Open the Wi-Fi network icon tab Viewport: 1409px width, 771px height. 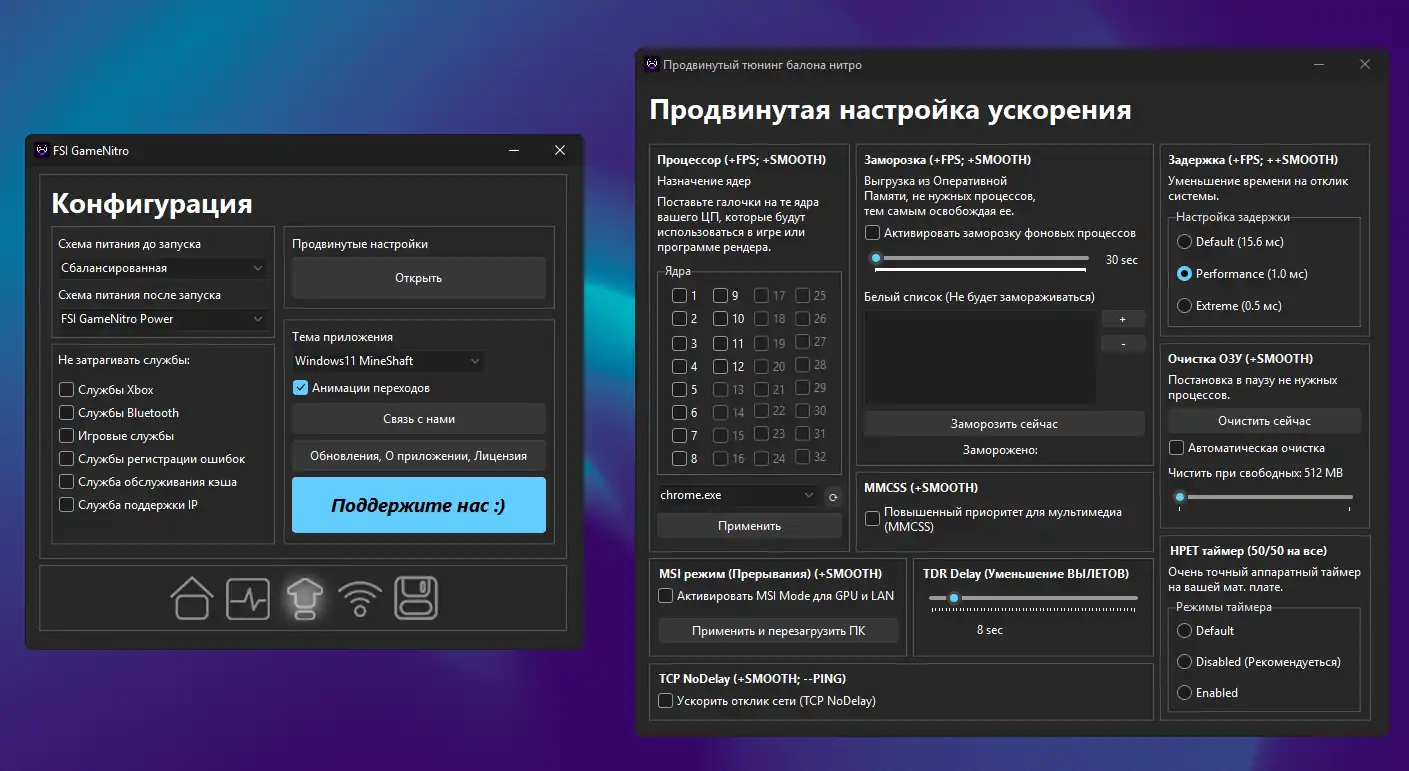360,598
